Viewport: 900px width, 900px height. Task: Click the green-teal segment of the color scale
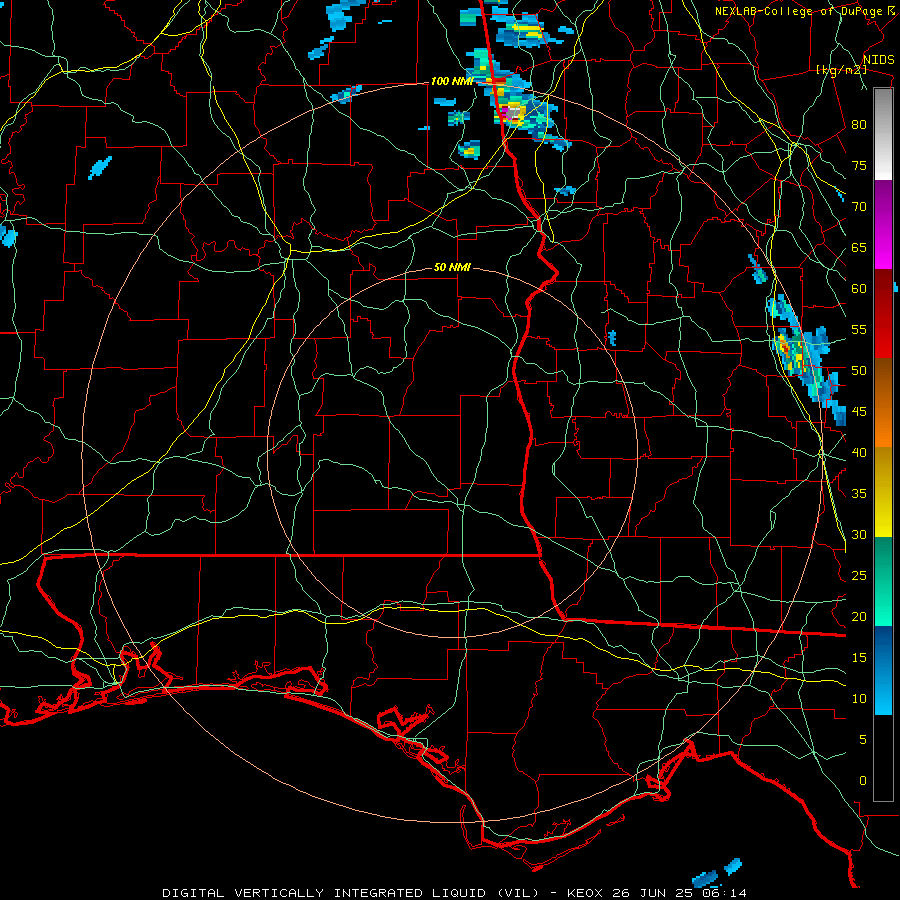click(x=883, y=581)
